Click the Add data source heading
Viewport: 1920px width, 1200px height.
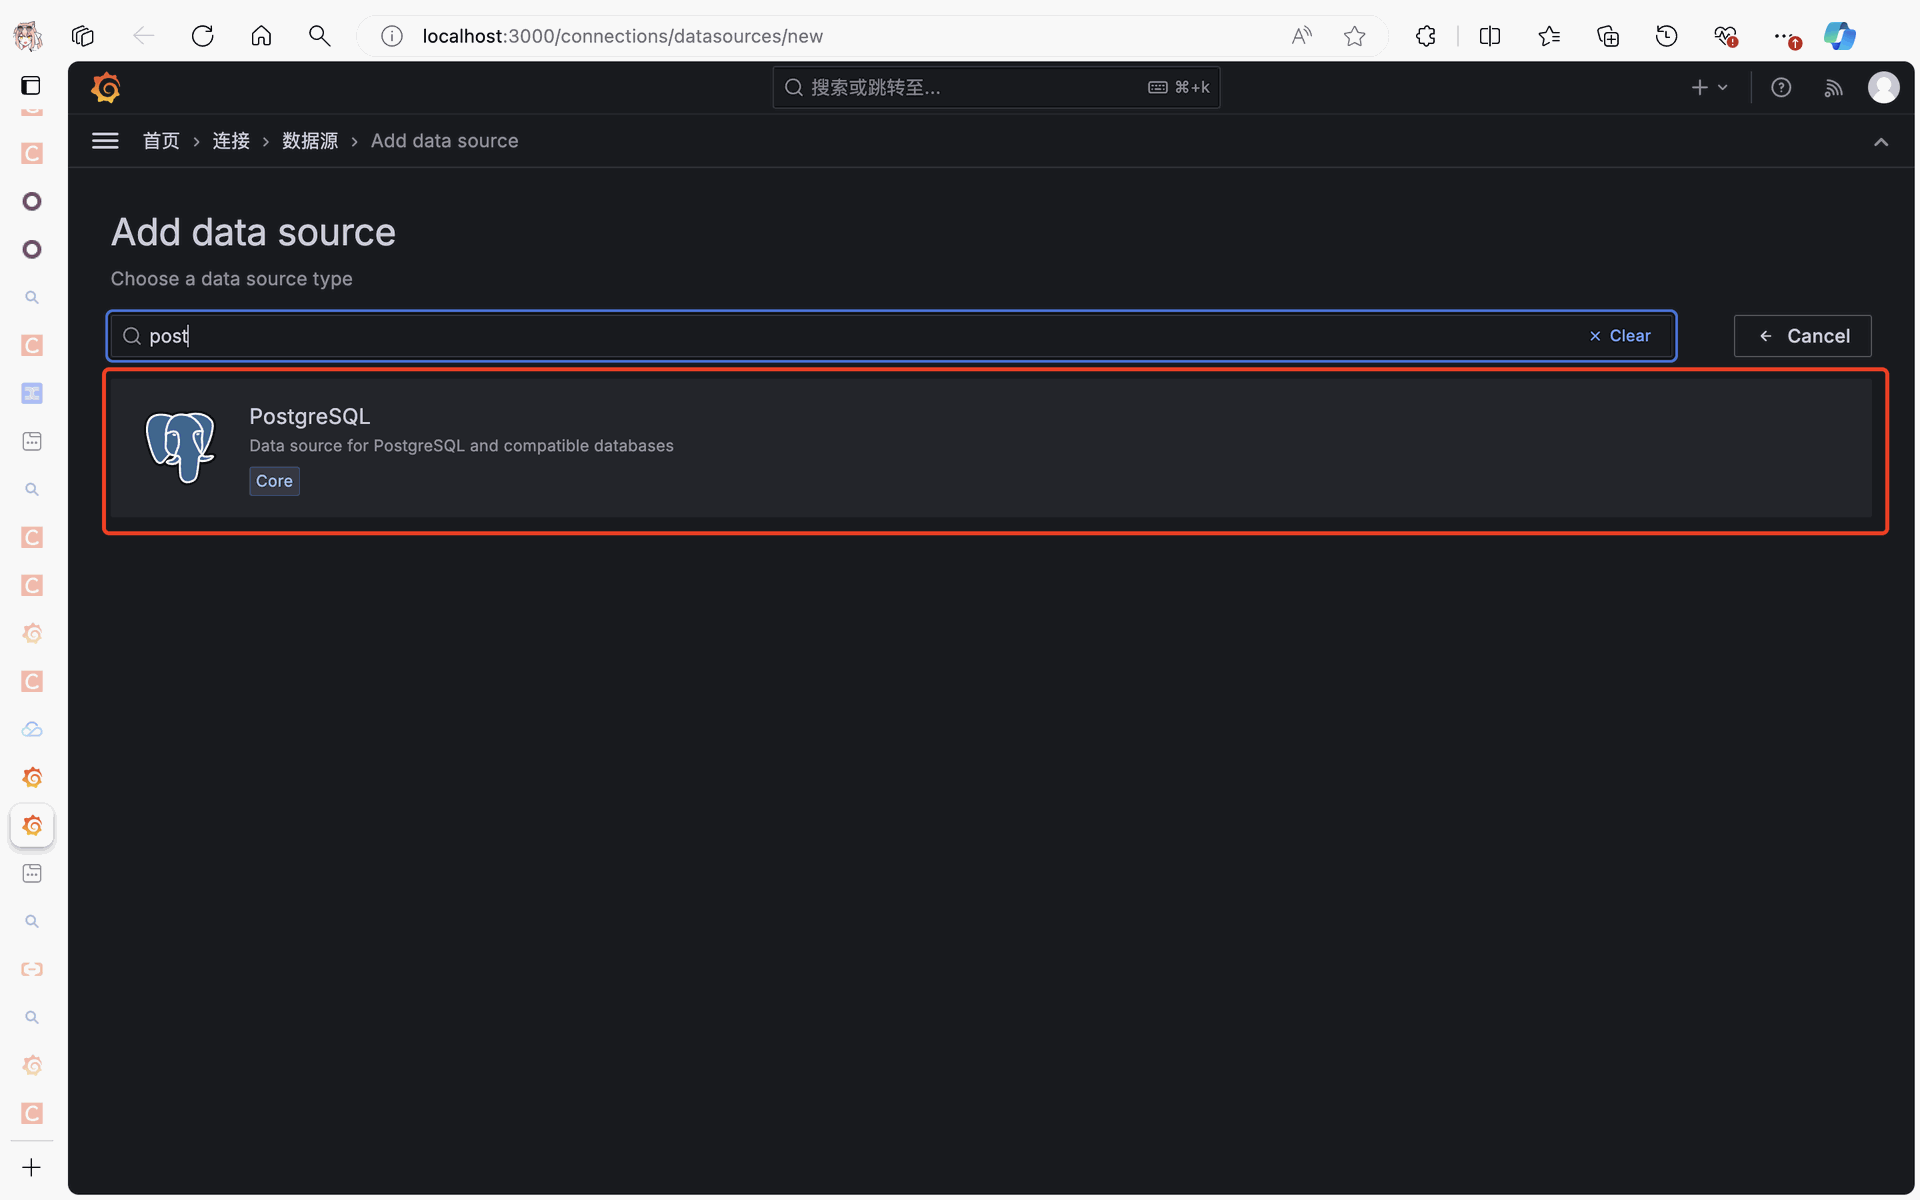(253, 232)
